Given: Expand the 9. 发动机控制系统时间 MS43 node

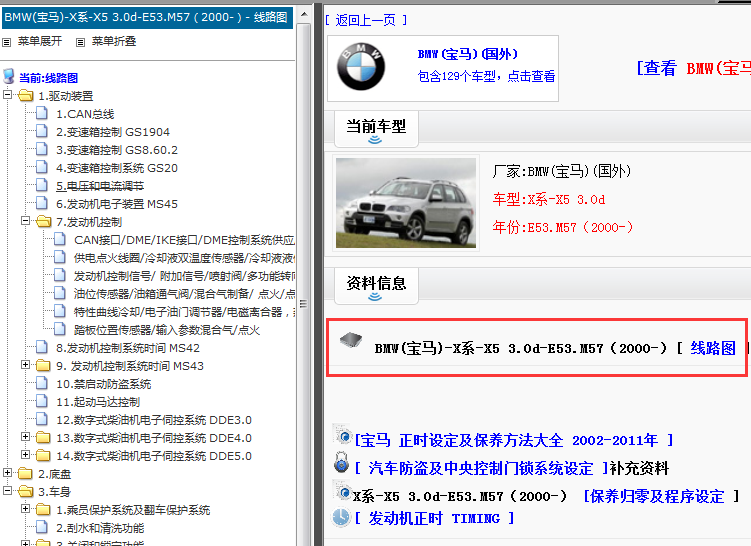Looking at the screenshot, I should [x=25, y=365].
